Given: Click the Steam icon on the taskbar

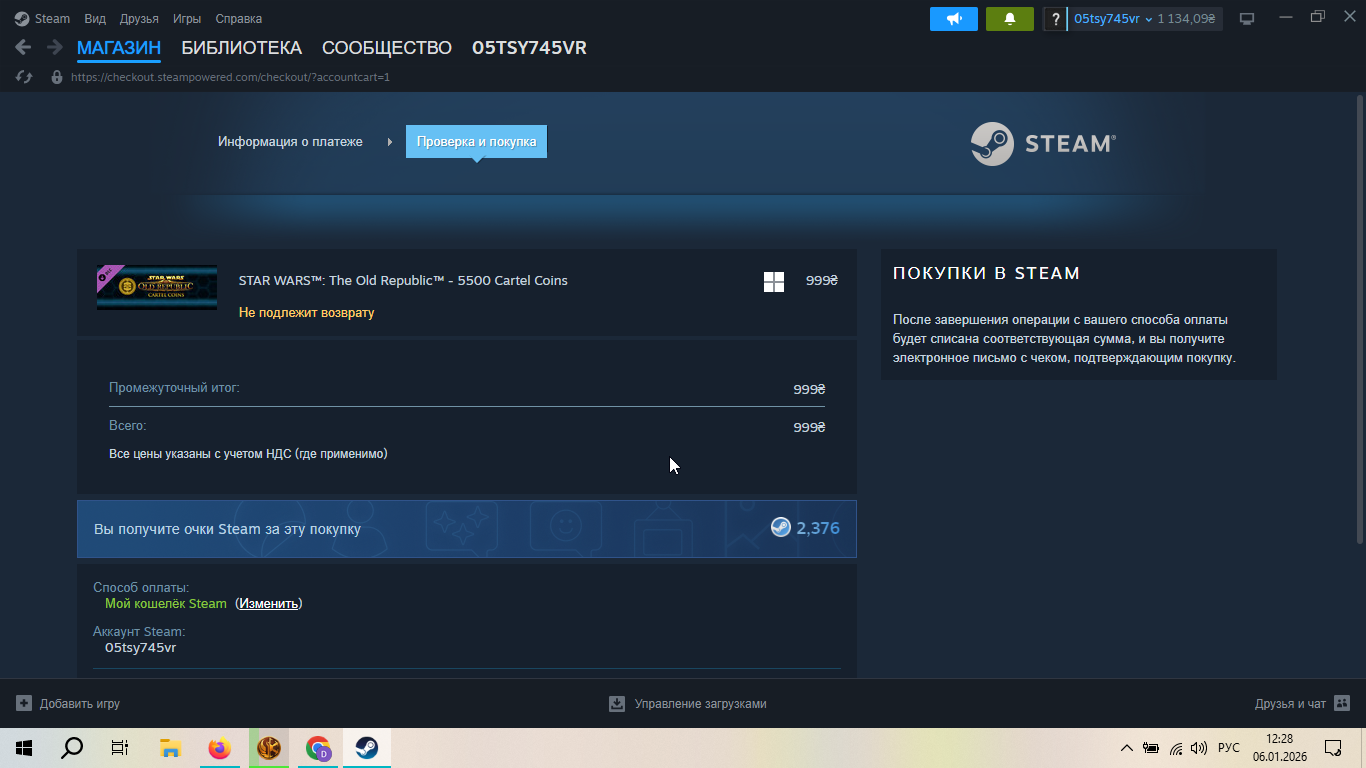Looking at the screenshot, I should 367,748.
